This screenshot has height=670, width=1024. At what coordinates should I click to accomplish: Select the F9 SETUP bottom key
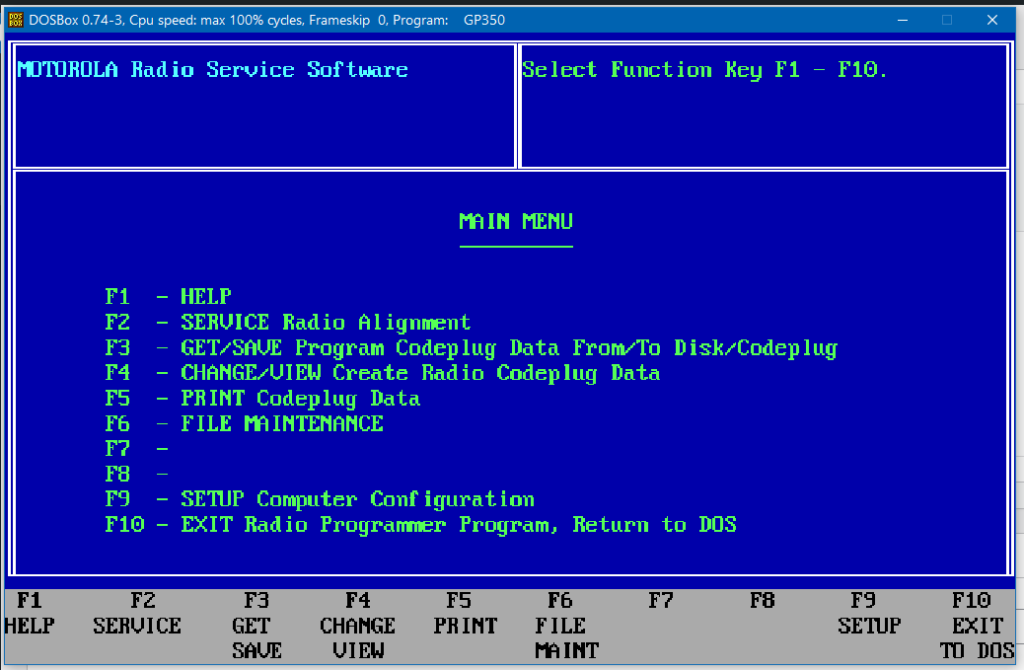(x=869, y=613)
